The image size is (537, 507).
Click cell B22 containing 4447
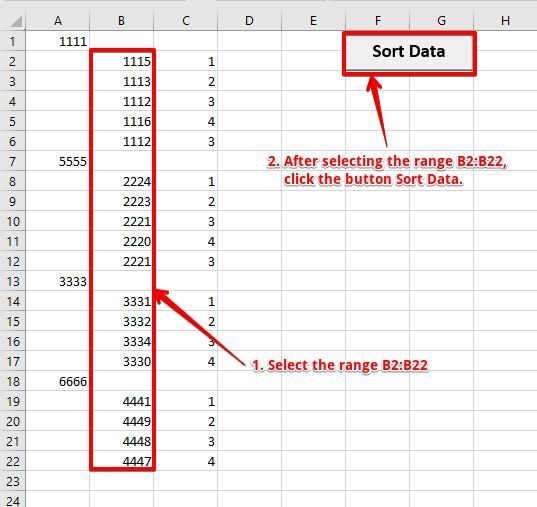[x=122, y=461]
